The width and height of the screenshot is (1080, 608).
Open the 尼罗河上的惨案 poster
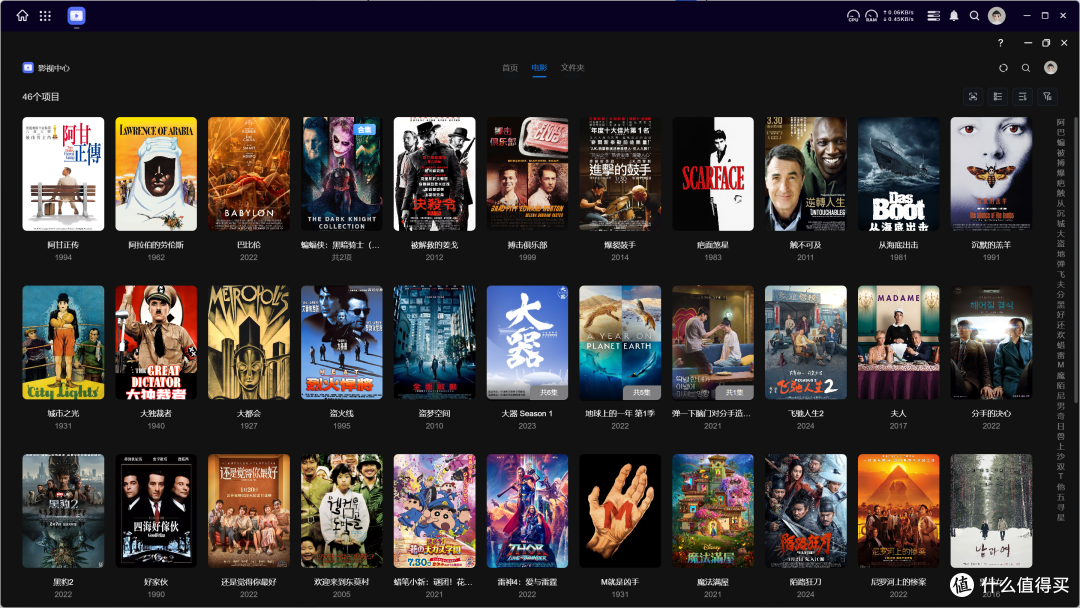(x=898, y=511)
